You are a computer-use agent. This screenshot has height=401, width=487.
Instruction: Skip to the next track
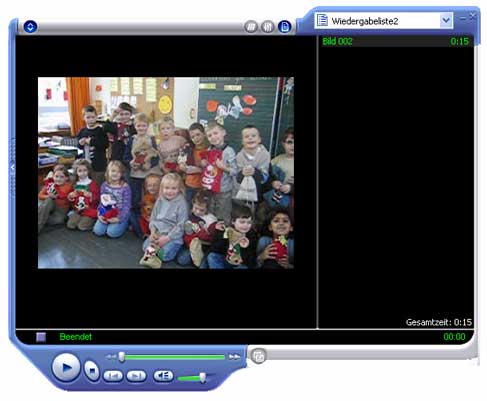(x=136, y=376)
